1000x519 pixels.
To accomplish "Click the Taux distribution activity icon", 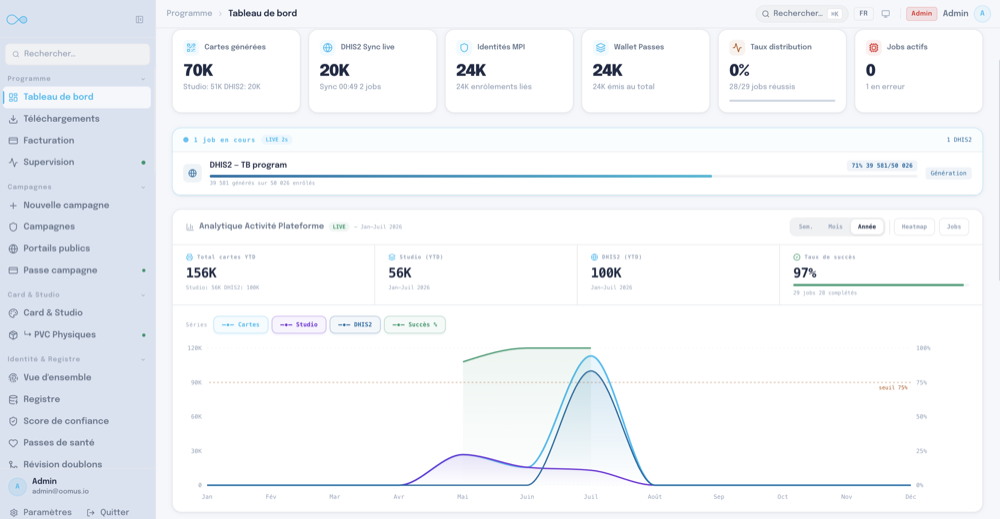I will 737,47.
